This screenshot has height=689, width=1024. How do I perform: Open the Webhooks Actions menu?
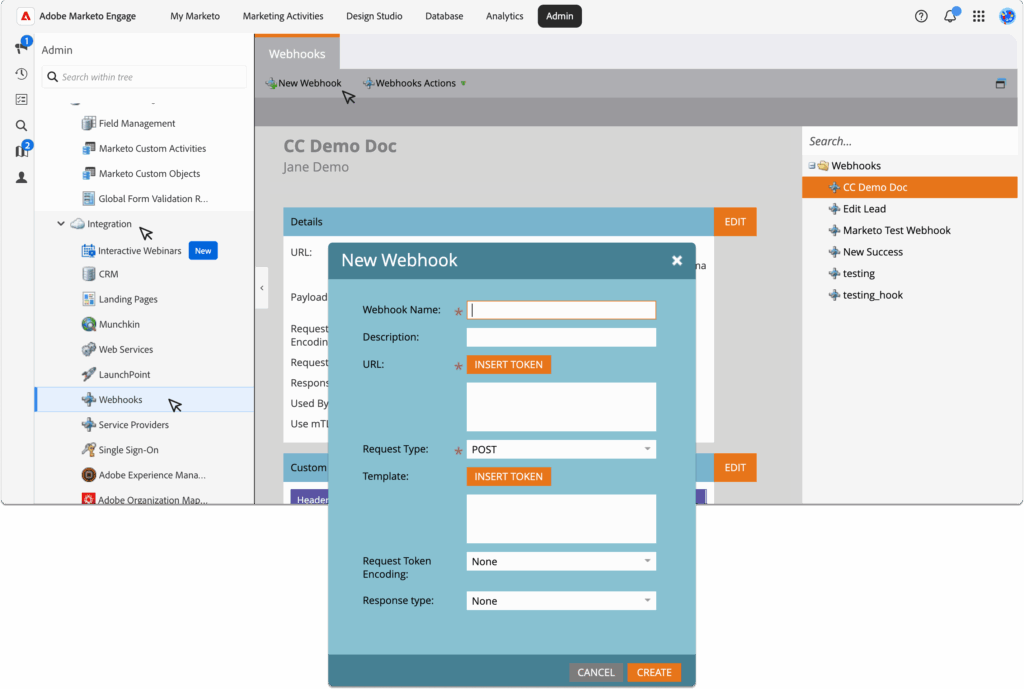point(415,83)
